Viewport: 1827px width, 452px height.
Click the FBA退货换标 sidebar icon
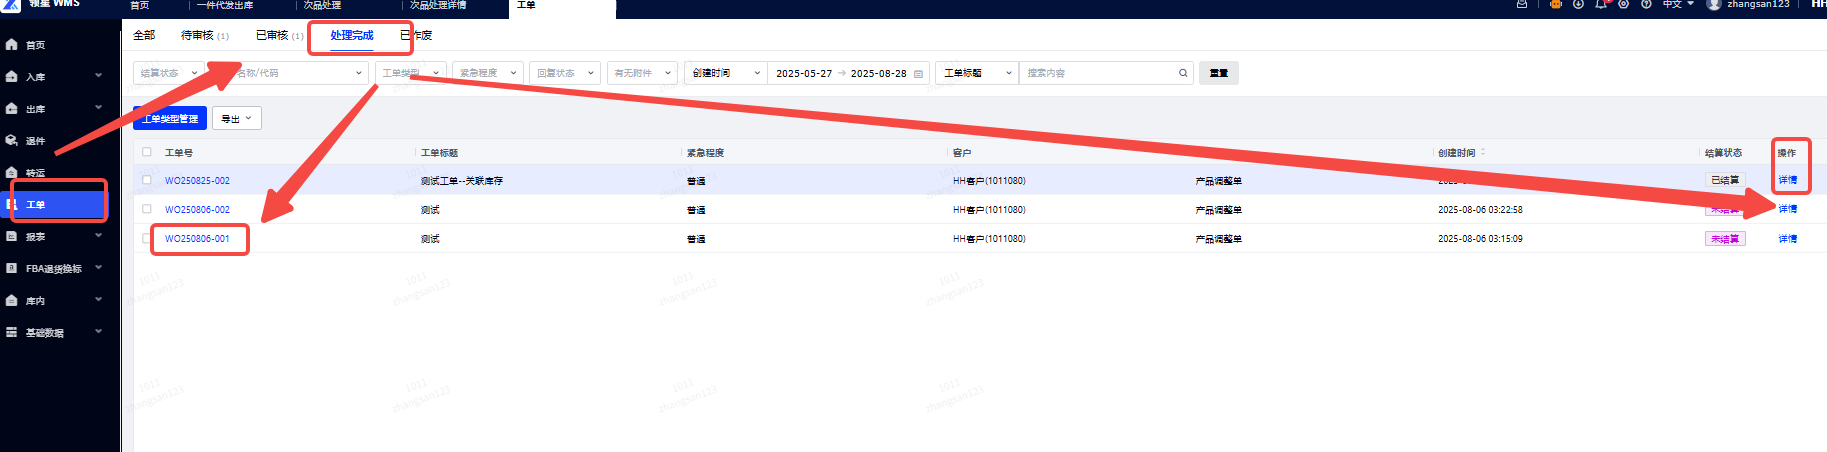12,269
